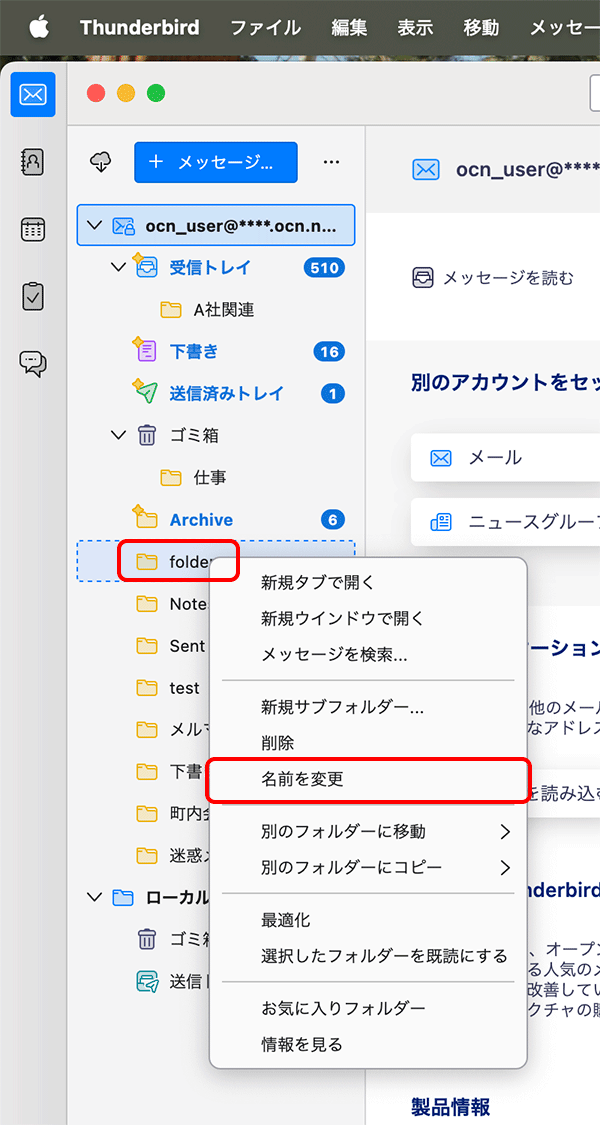Image resolution: width=600 pixels, height=1125 pixels.
Task: Collapse the ローカル folders section
Action: 95,897
